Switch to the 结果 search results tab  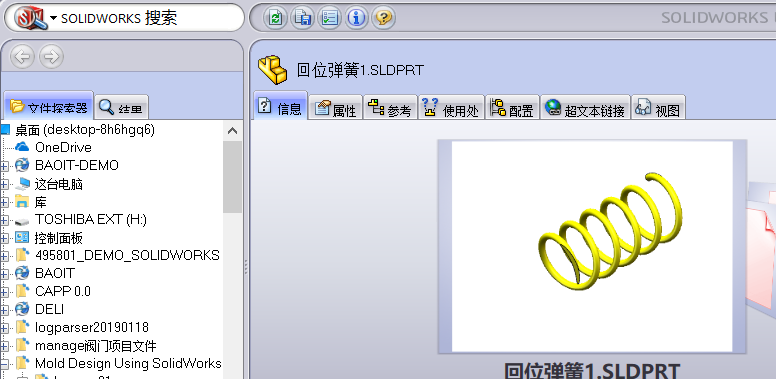[121, 107]
